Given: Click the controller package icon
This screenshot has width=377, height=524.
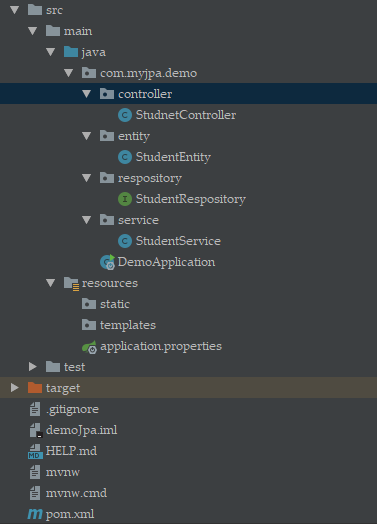Looking at the screenshot, I should pos(107,94).
